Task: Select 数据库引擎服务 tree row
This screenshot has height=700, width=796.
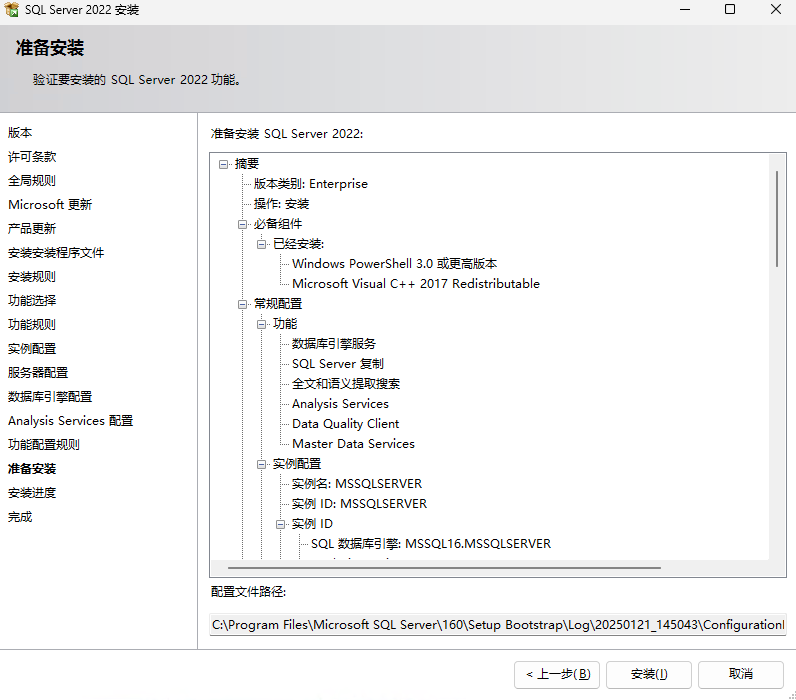Action: click(334, 344)
